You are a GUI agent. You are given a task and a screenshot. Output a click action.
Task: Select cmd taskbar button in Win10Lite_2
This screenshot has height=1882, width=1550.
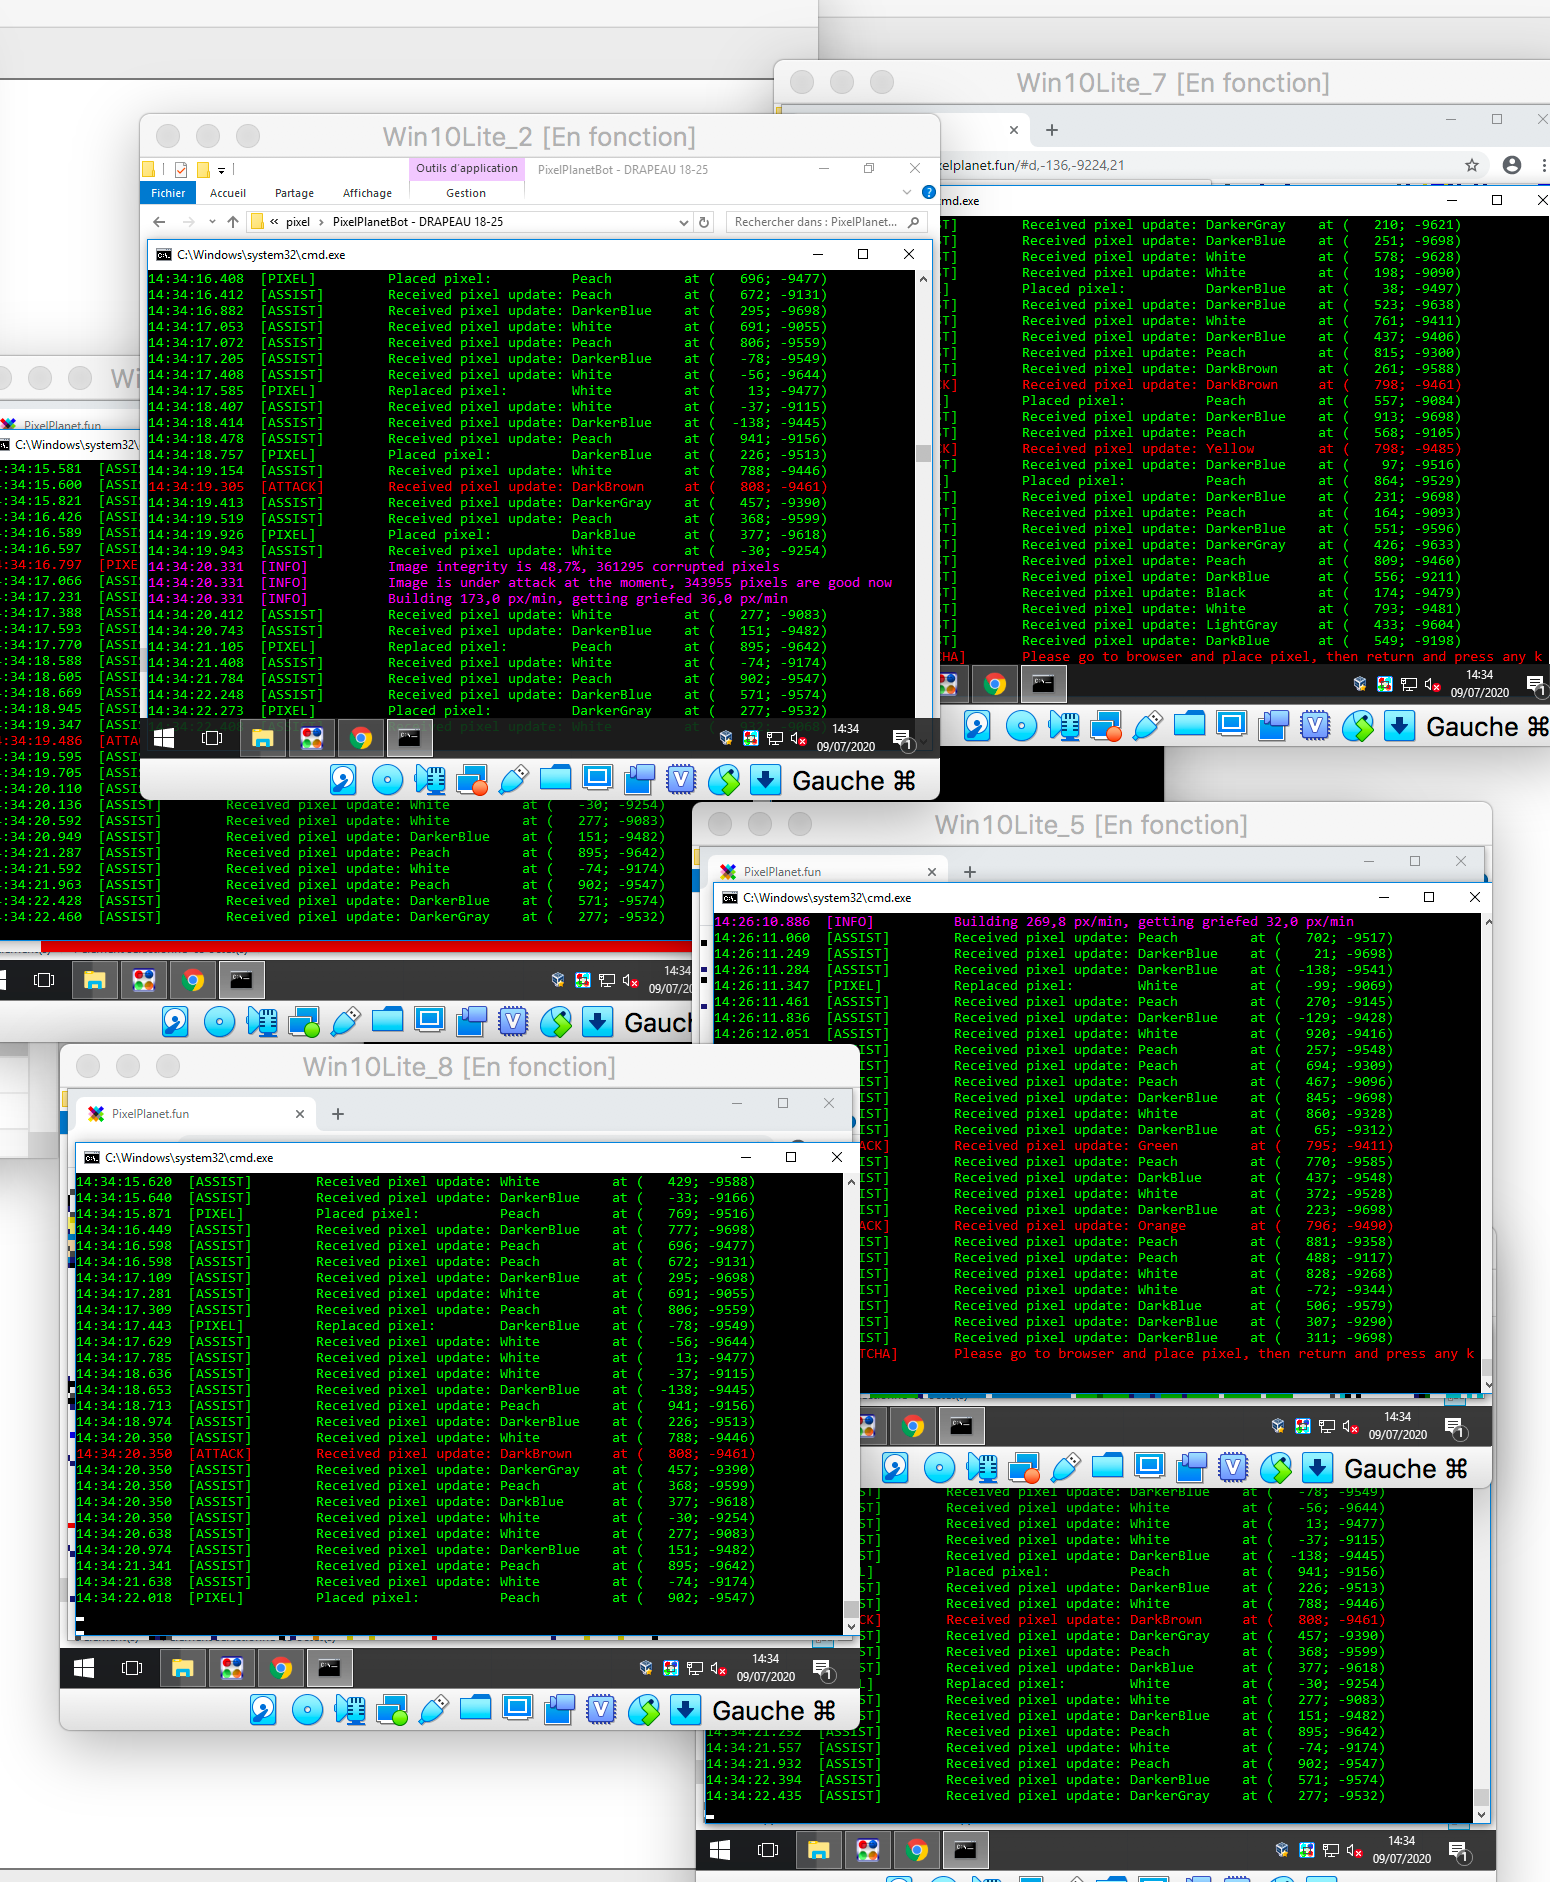click(409, 738)
